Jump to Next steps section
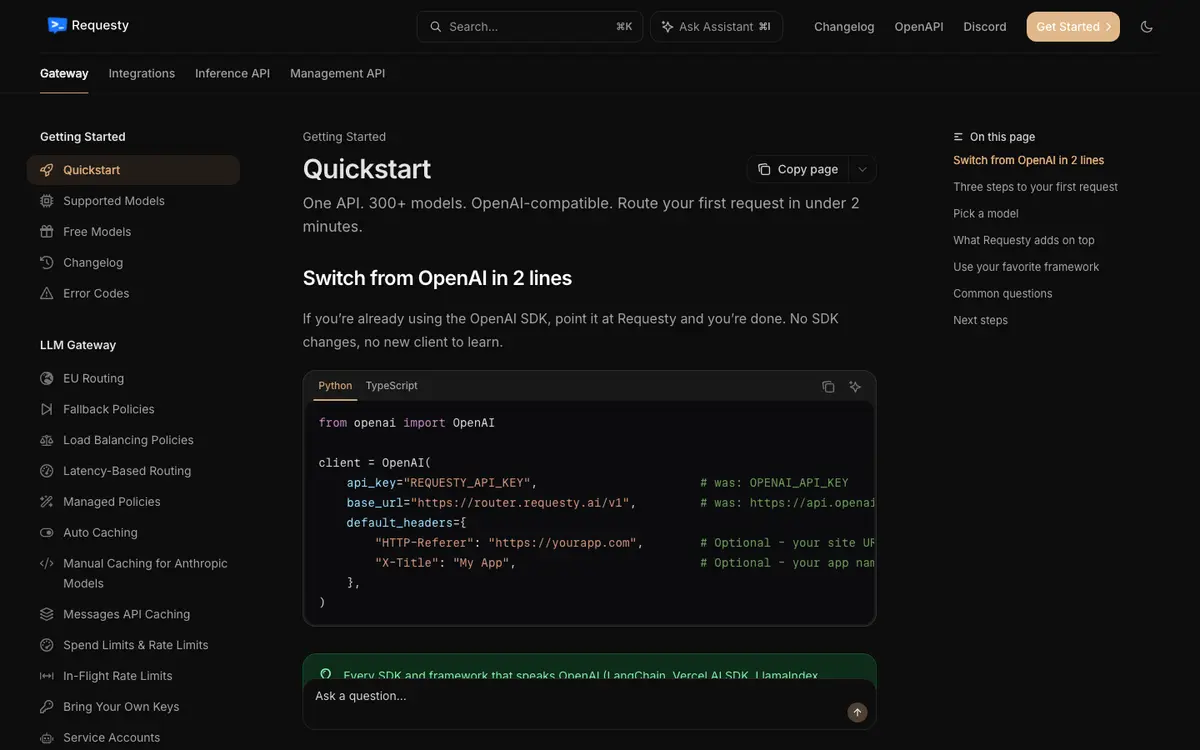The height and width of the screenshot is (750, 1200). coord(980,320)
